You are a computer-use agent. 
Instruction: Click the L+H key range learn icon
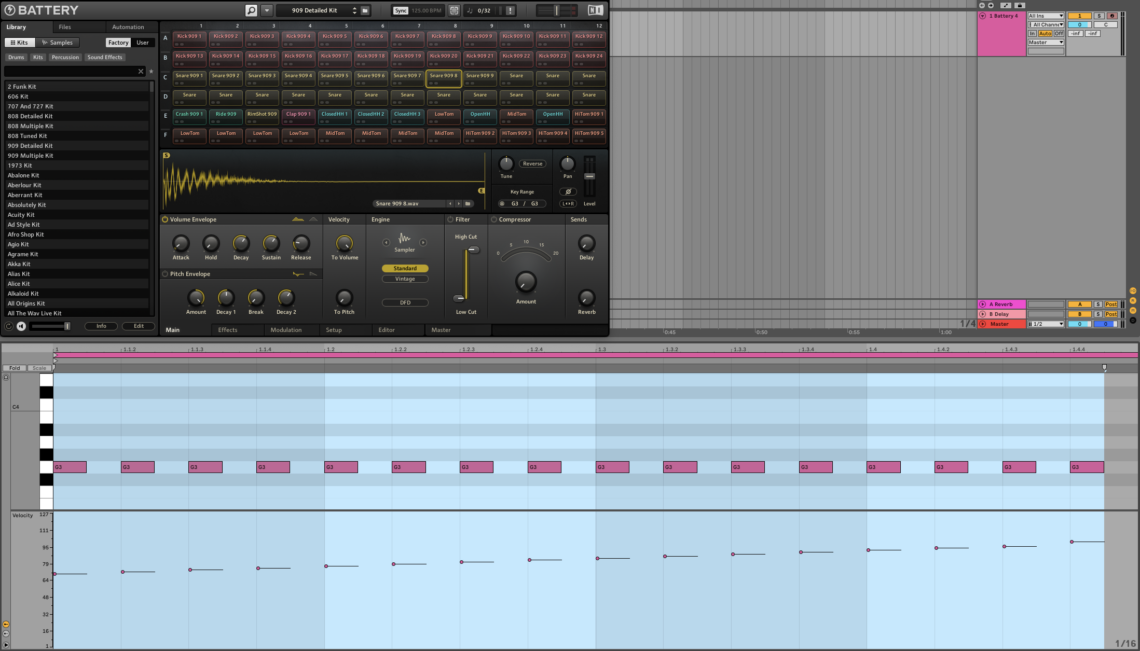coord(501,203)
